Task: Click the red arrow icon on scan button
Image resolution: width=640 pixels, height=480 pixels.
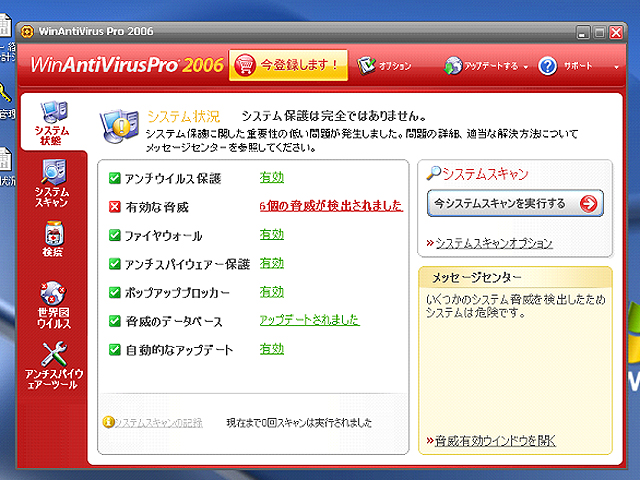Action: tap(588, 203)
